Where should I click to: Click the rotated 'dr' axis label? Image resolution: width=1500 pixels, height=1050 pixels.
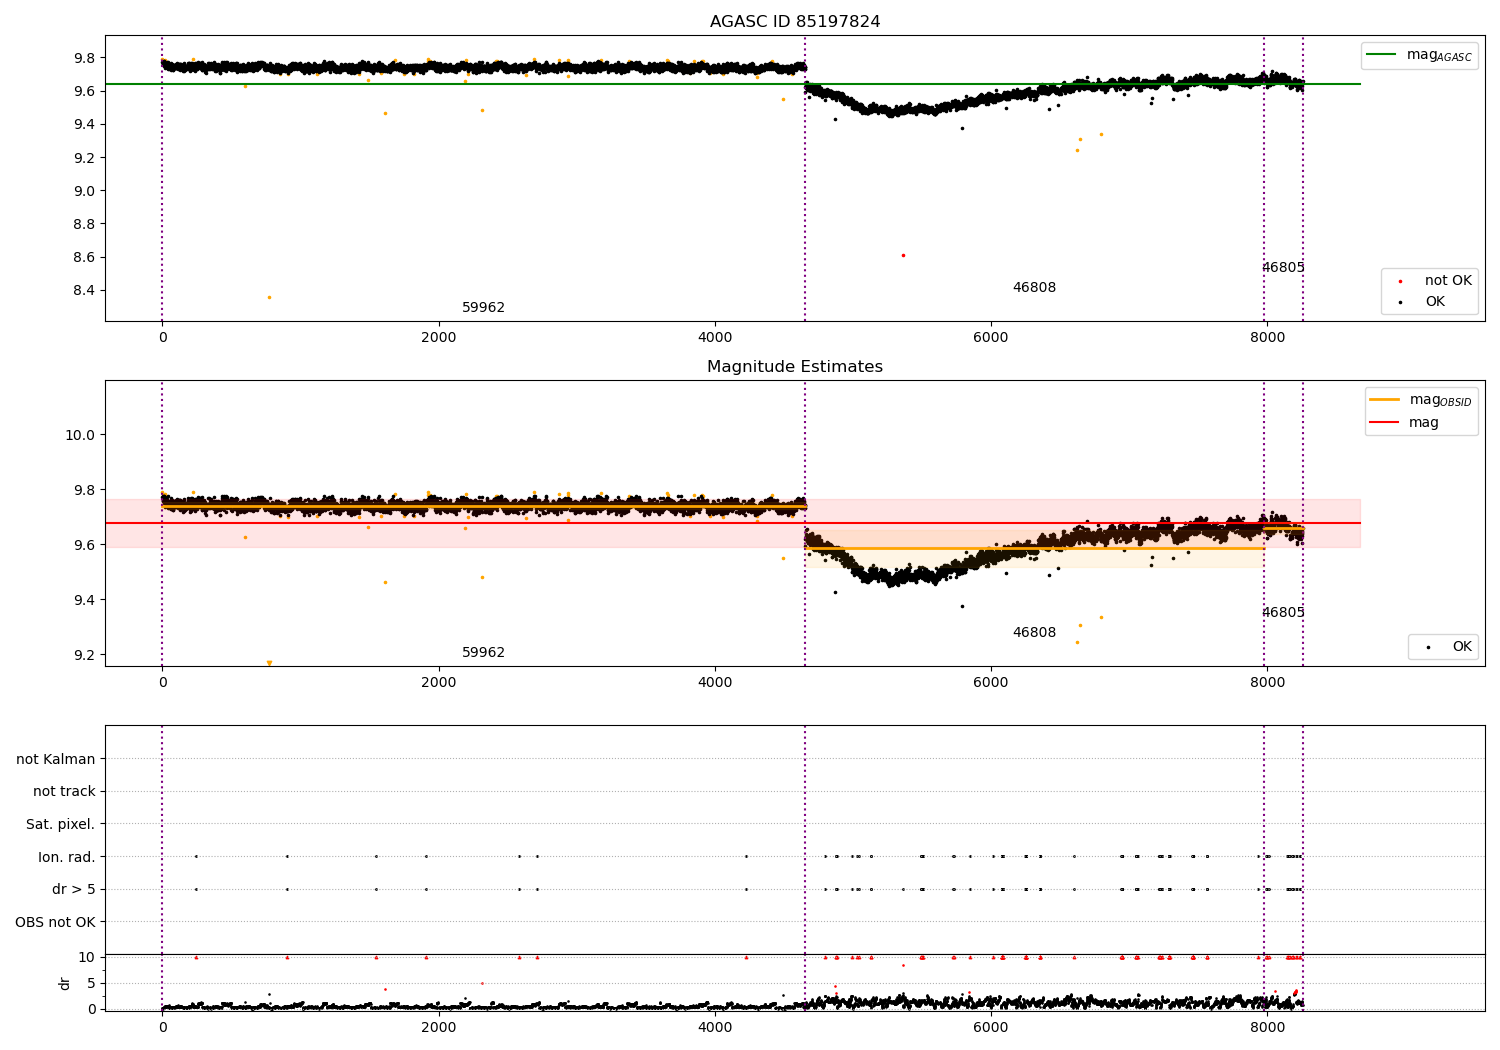coord(65,983)
